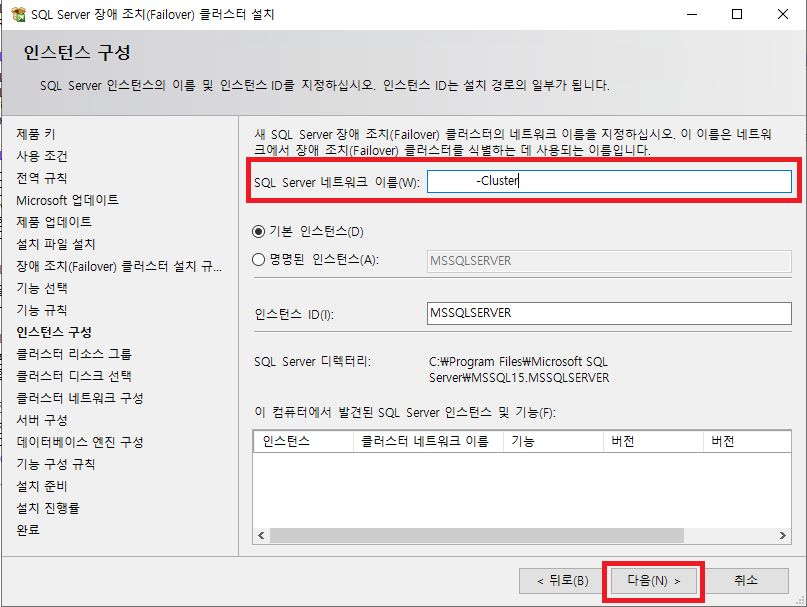807x607 pixels.
Task: Click the 인스턴스 ID(I) input field
Action: 609,313
